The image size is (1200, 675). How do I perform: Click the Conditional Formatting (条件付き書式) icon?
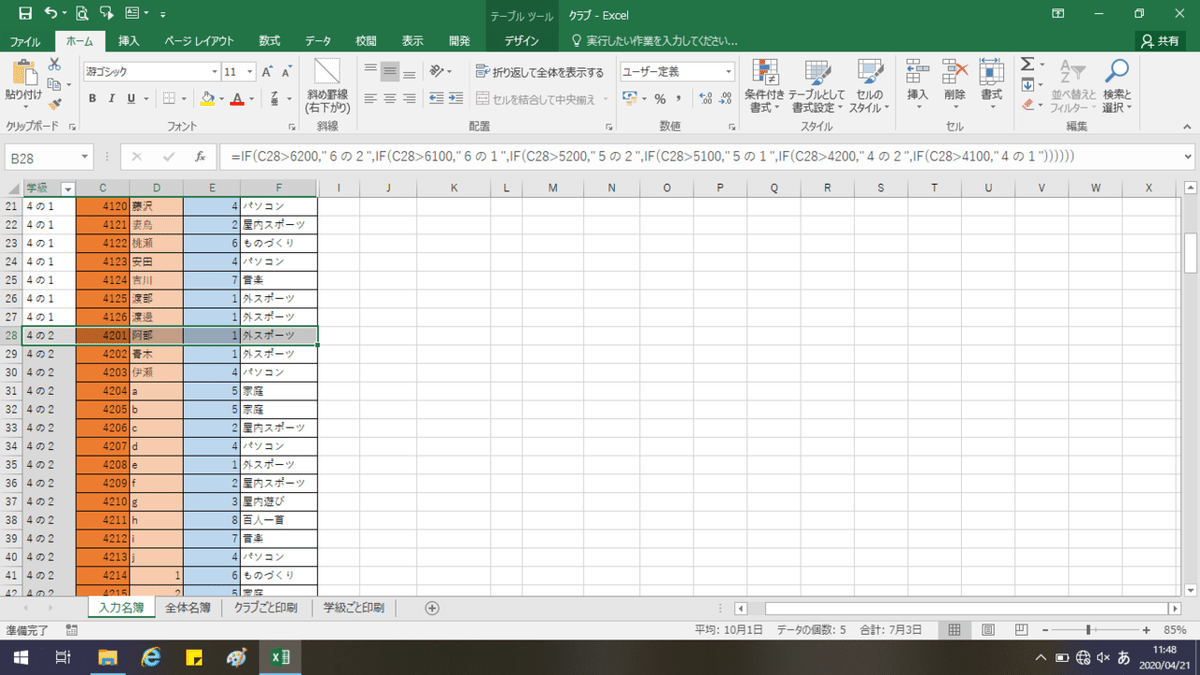tap(766, 72)
